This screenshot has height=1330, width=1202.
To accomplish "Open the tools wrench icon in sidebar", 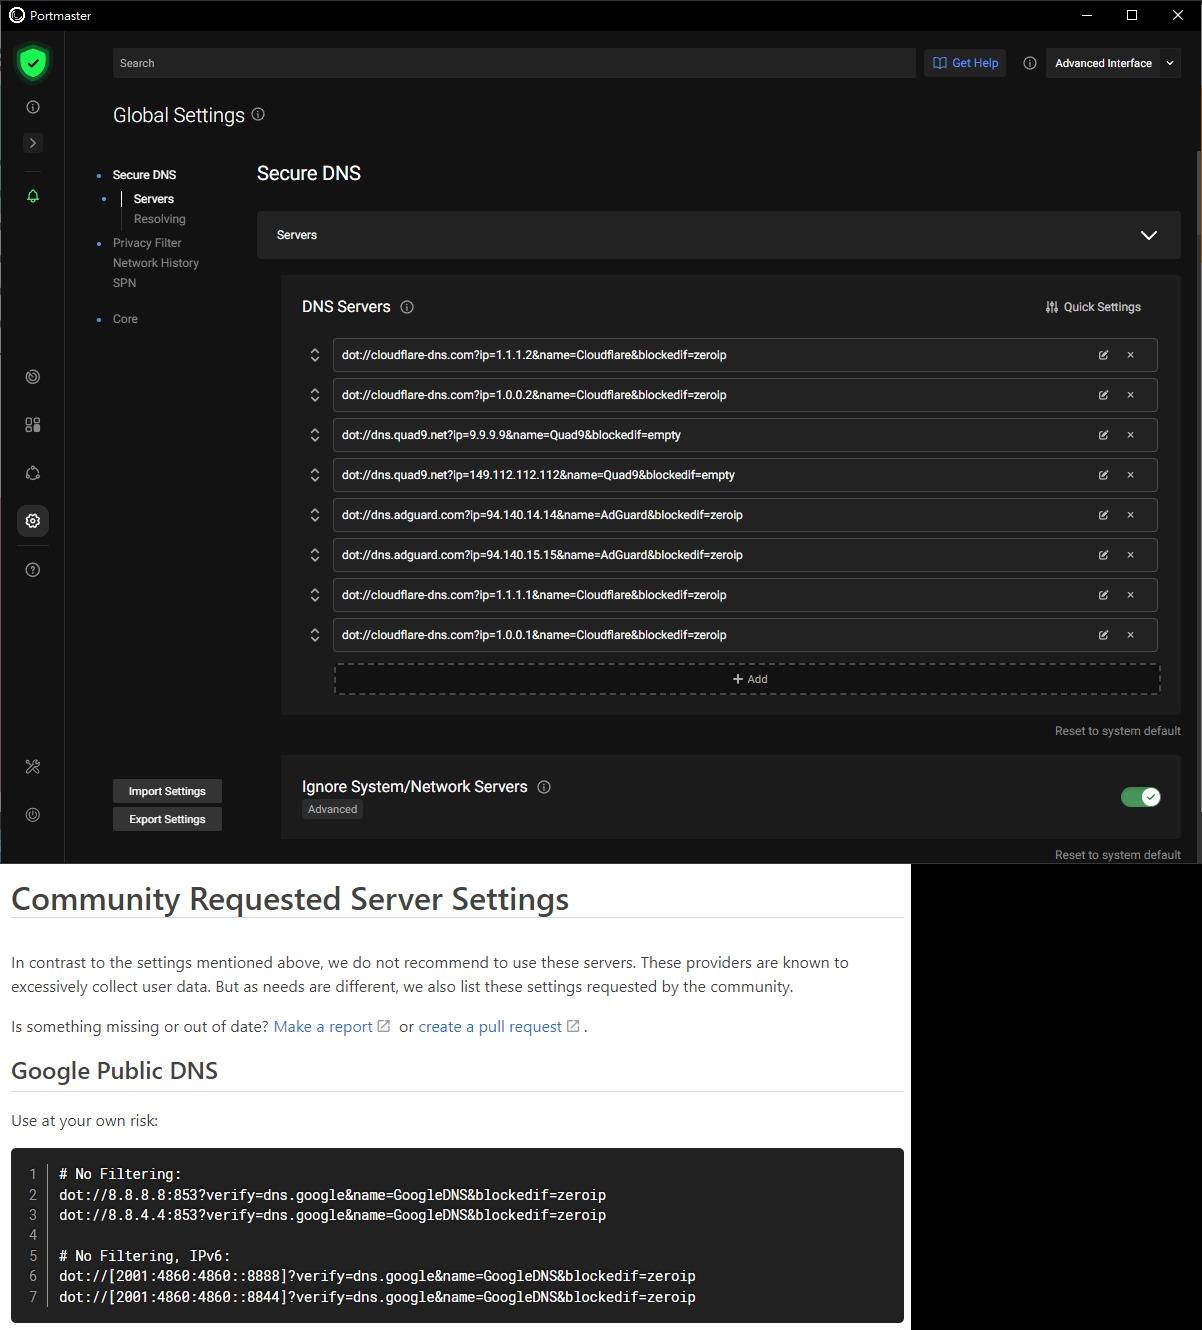I will pos(33,767).
